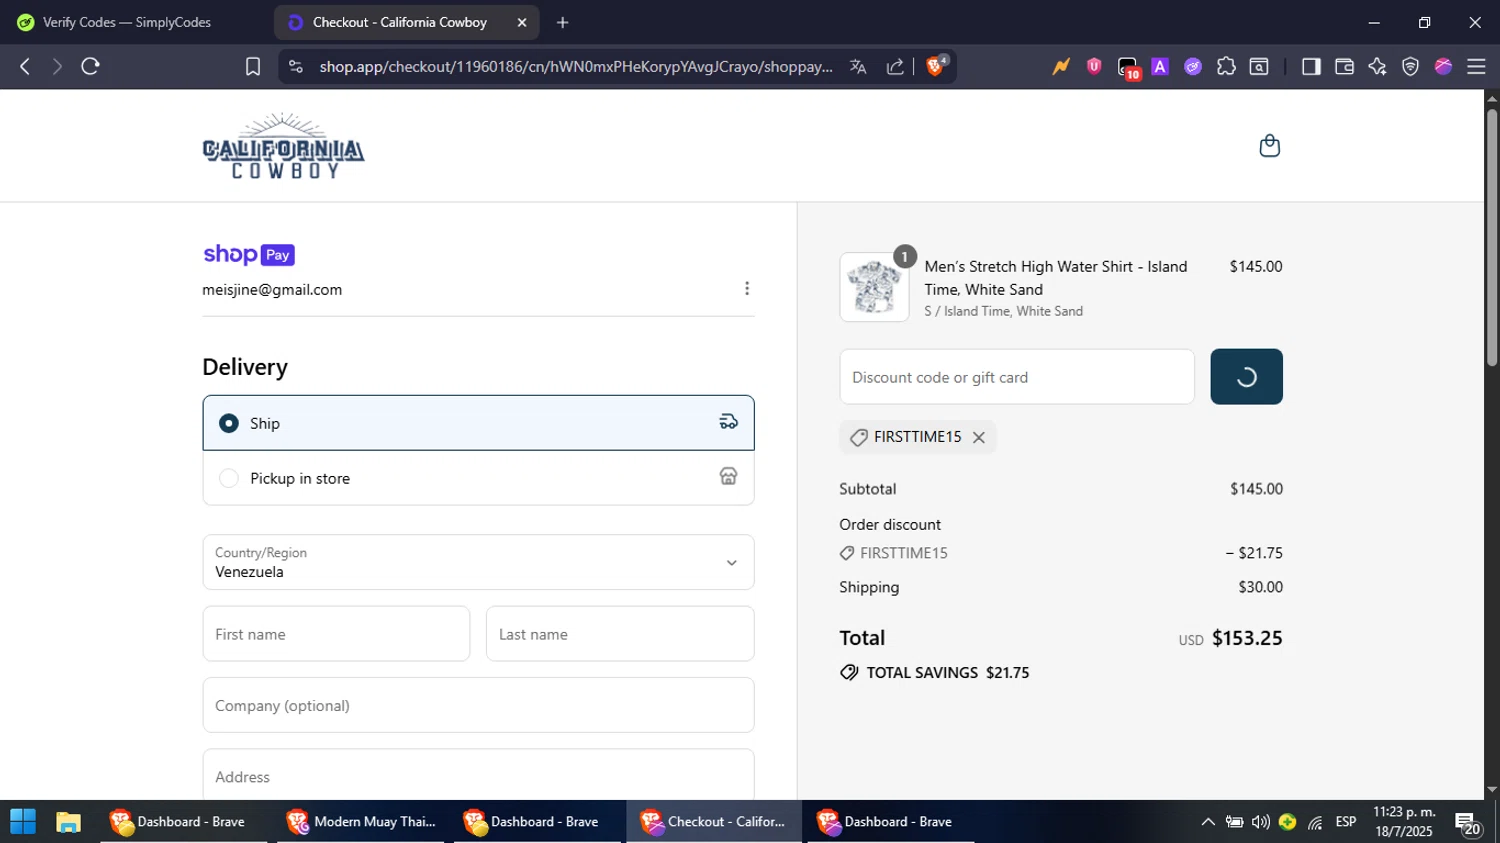The height and width of the screenshot is (843, 1500).
Task: Open the extension icon with red 10 badge
Action: pos(1128,68)
